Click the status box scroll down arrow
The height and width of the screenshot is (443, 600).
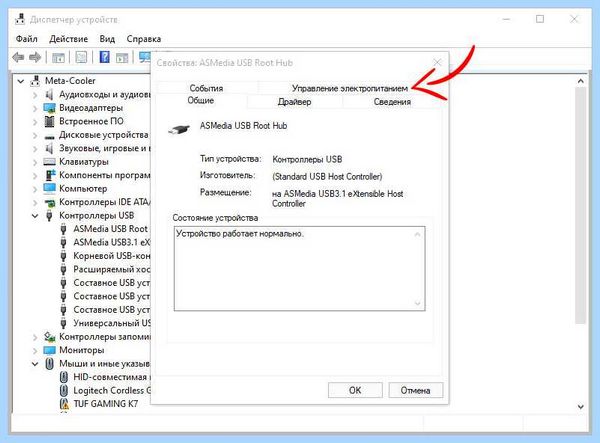(417, 303)
